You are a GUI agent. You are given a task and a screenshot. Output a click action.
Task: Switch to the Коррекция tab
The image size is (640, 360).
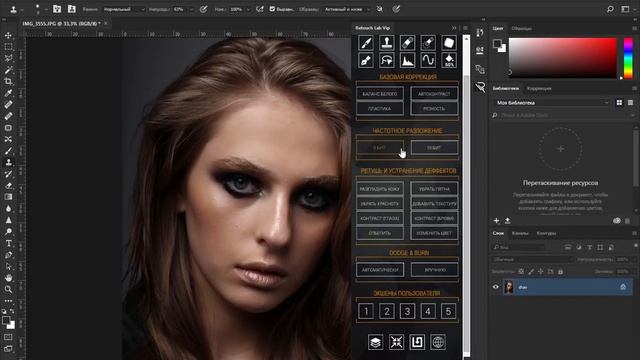pyautogui.click(x=539, y=88)
